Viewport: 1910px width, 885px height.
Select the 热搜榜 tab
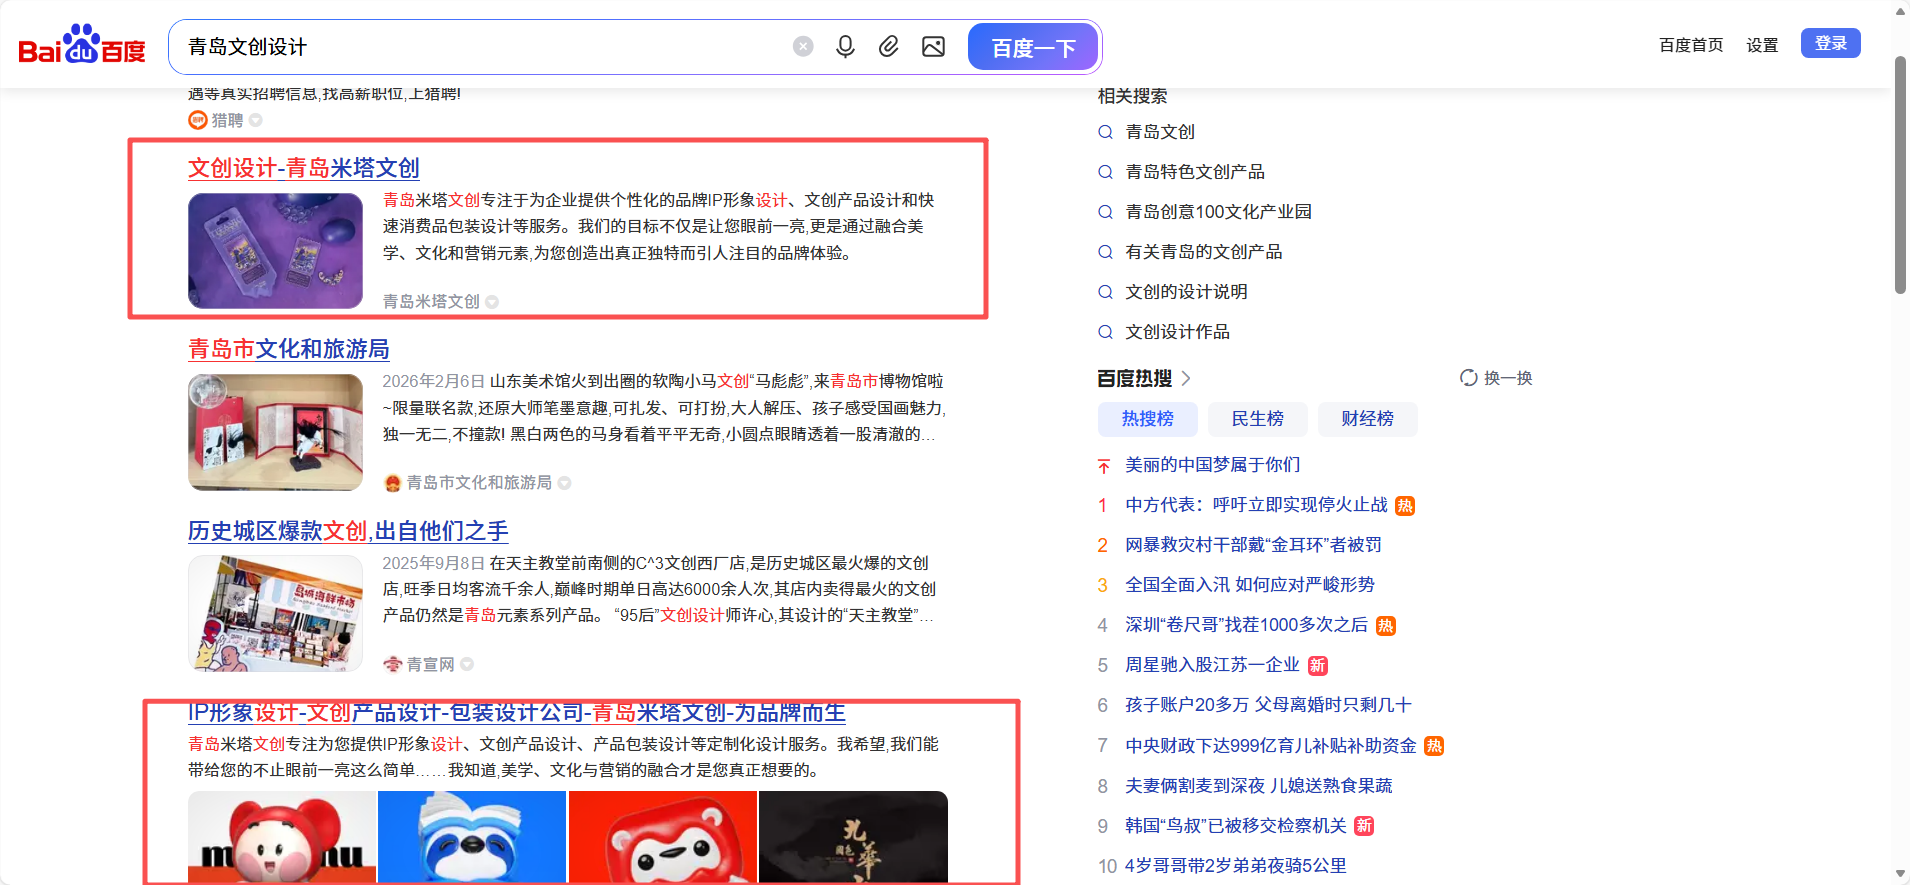(1147, 419)
